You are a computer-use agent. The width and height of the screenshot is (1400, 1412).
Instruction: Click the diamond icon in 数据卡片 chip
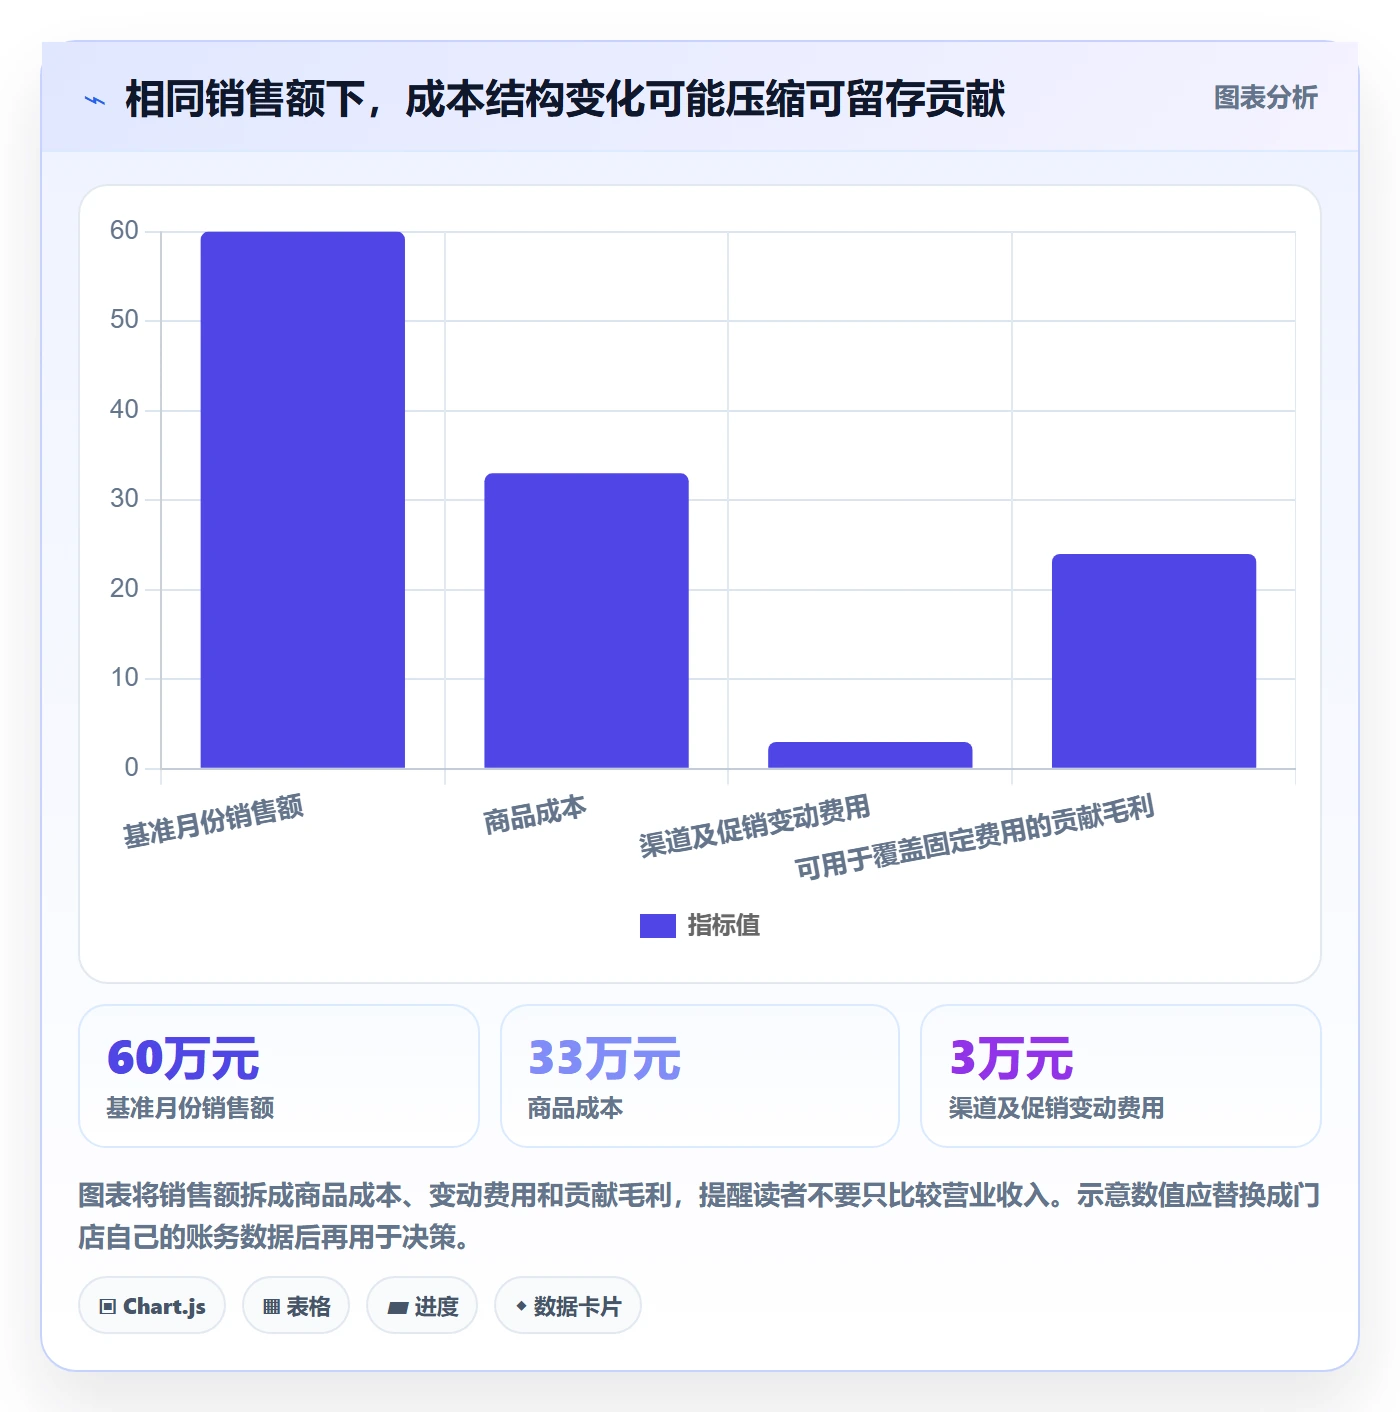[x=521, y=1306]
